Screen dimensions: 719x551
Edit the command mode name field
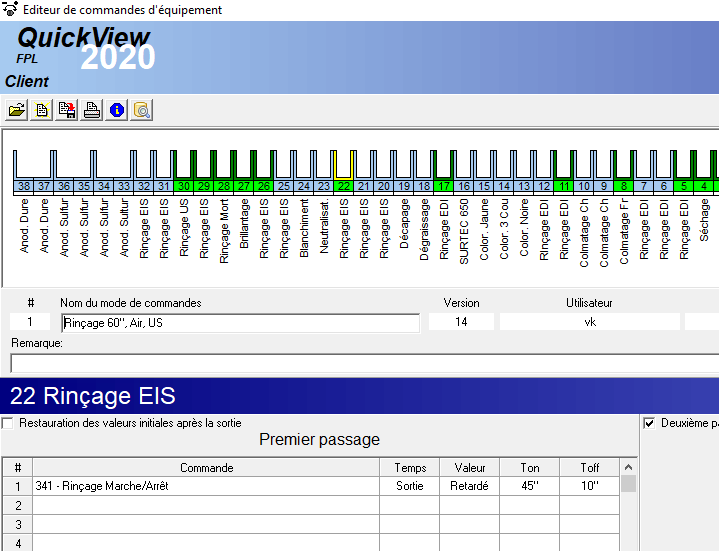point(240,323)
